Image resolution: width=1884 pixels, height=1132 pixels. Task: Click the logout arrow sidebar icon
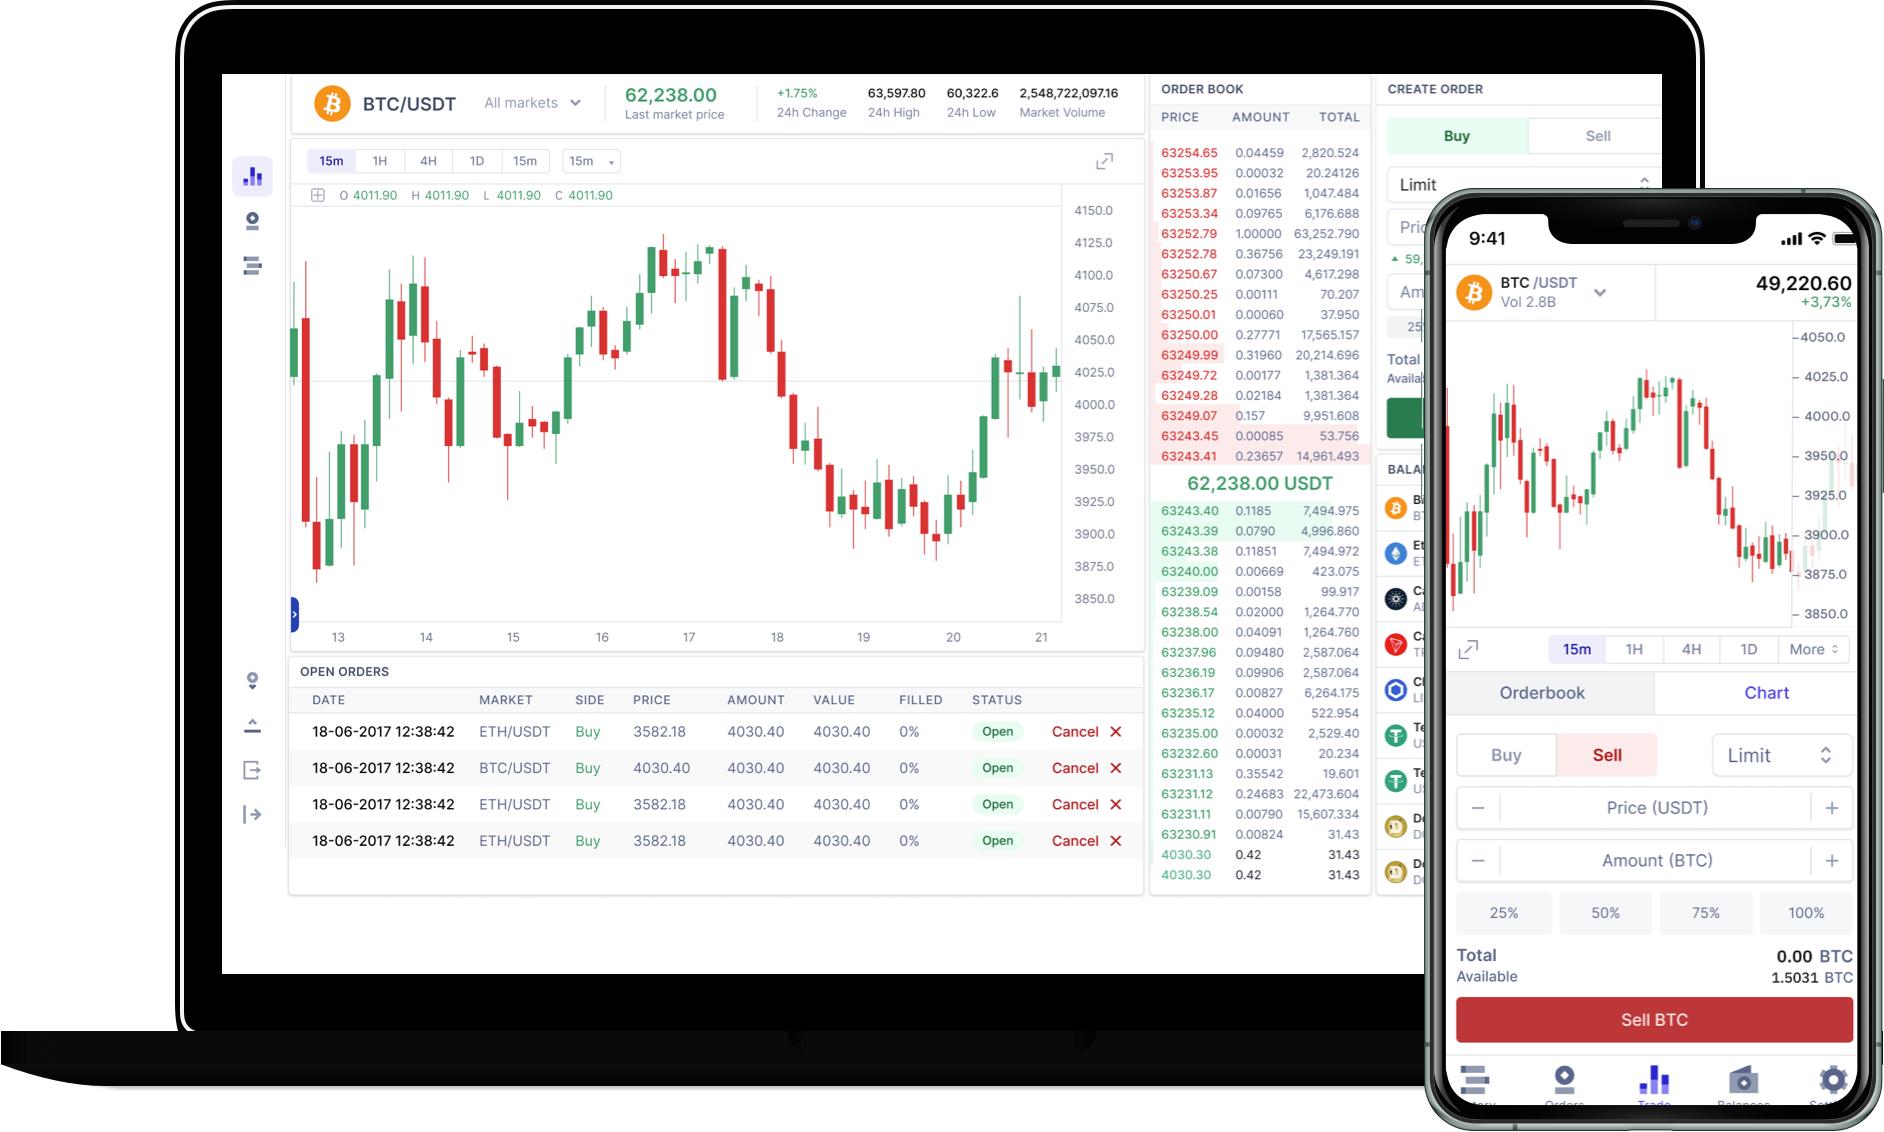pyautogui.click(x=252, y=815)
